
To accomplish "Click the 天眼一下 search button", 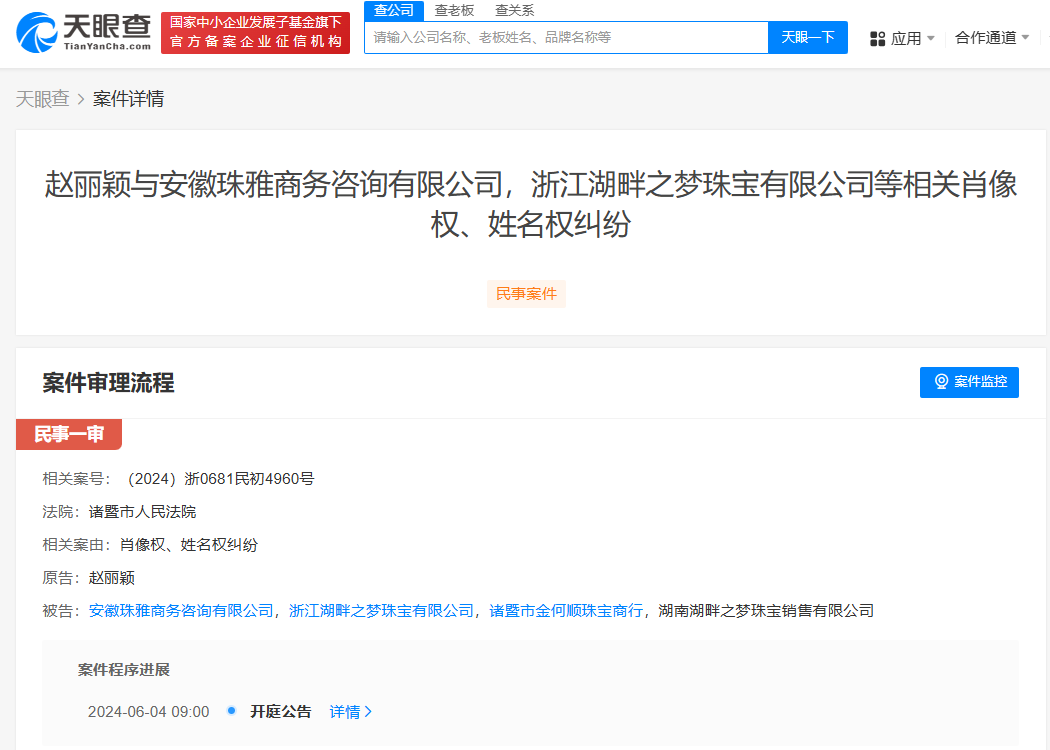I will [807, 37].
